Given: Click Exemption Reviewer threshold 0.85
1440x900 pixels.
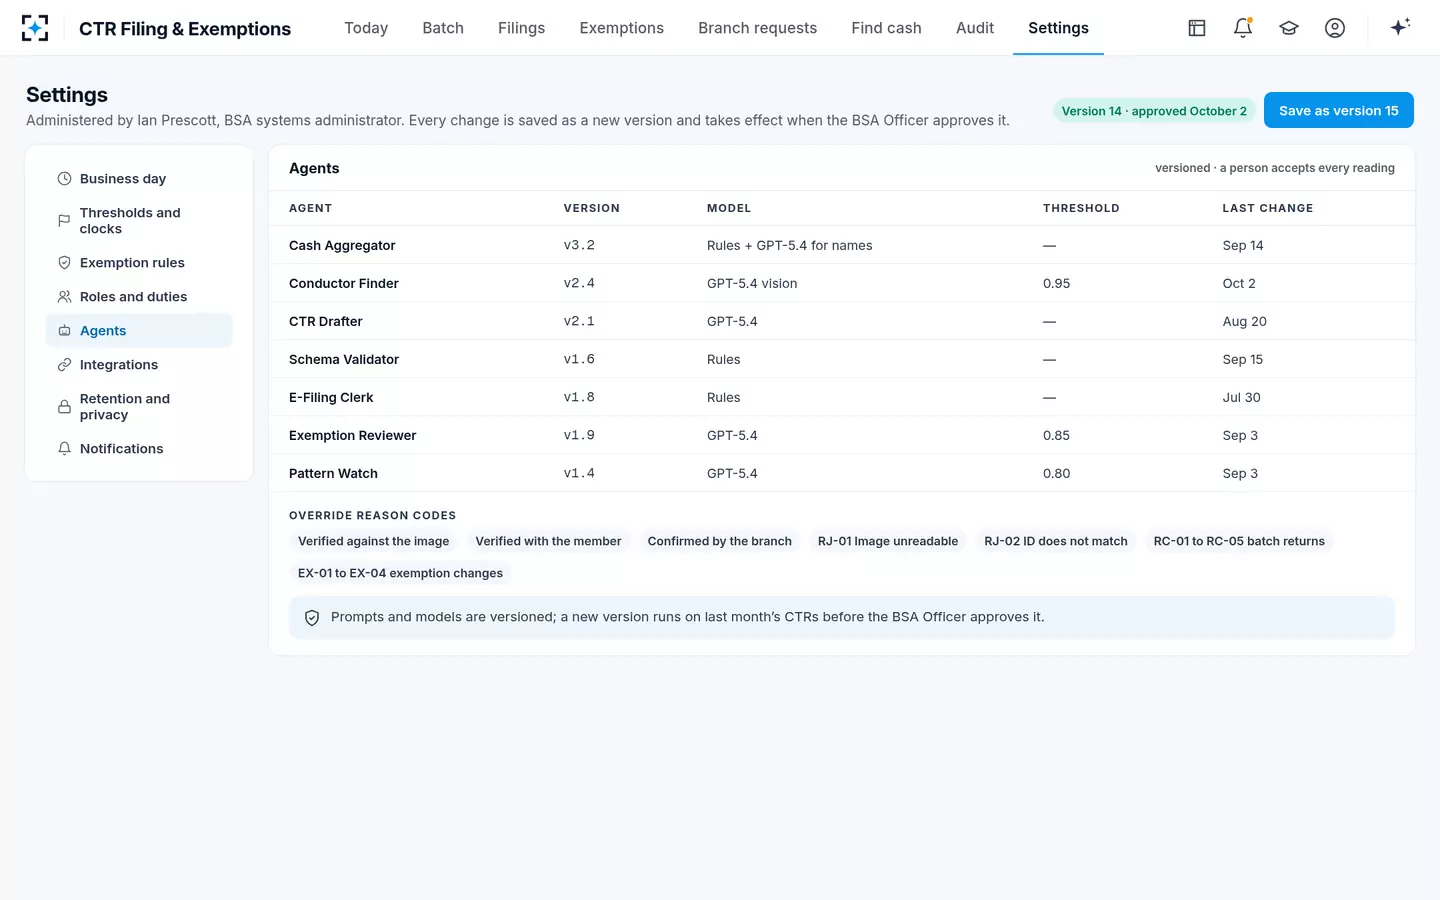Looking at the screenshot, I should 1056,436.
